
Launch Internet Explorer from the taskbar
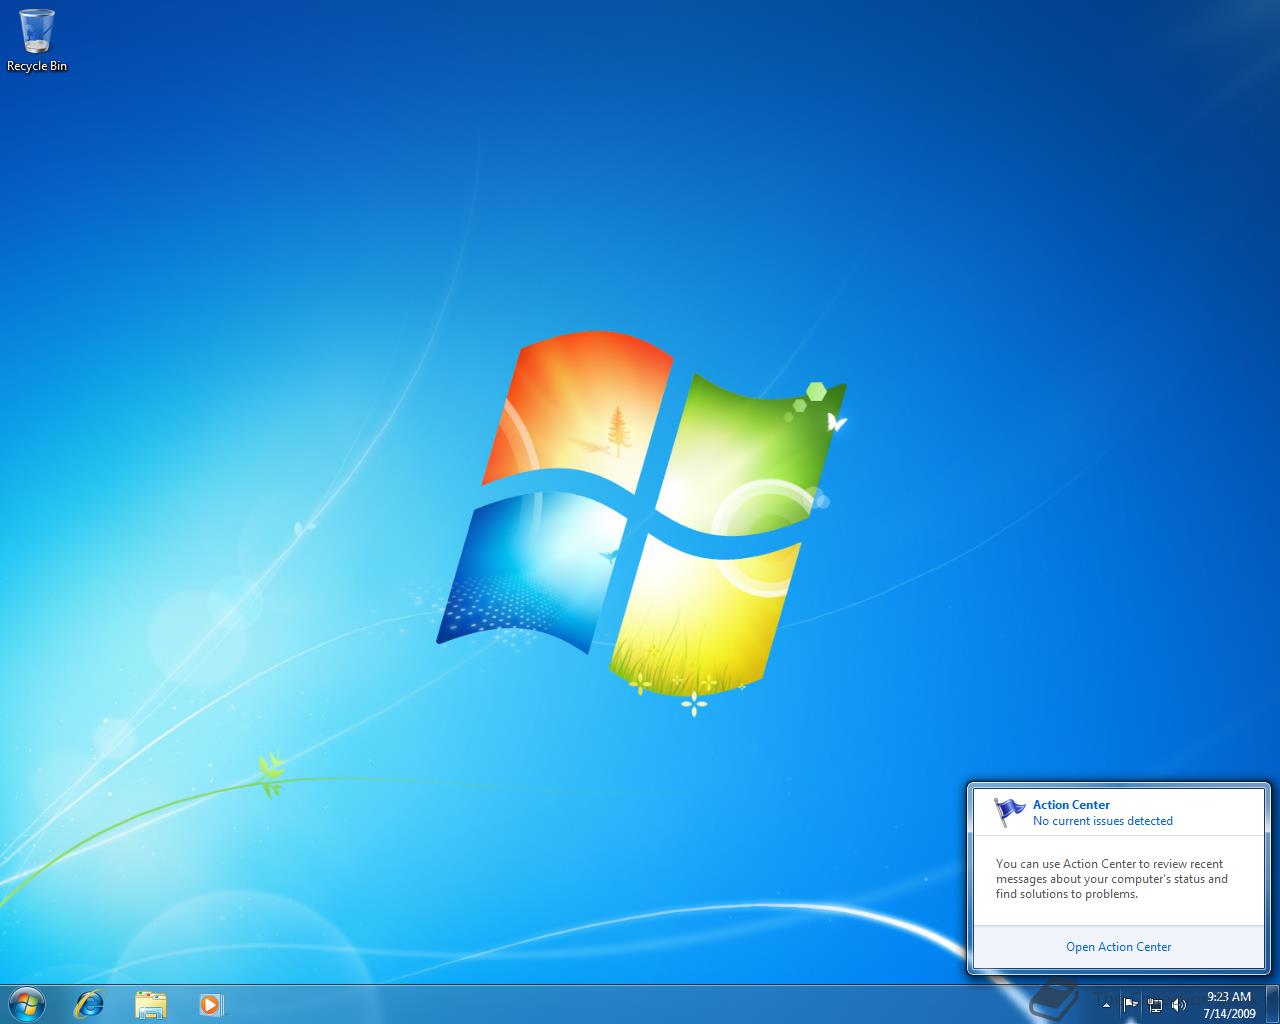[x=90, y=1004]
